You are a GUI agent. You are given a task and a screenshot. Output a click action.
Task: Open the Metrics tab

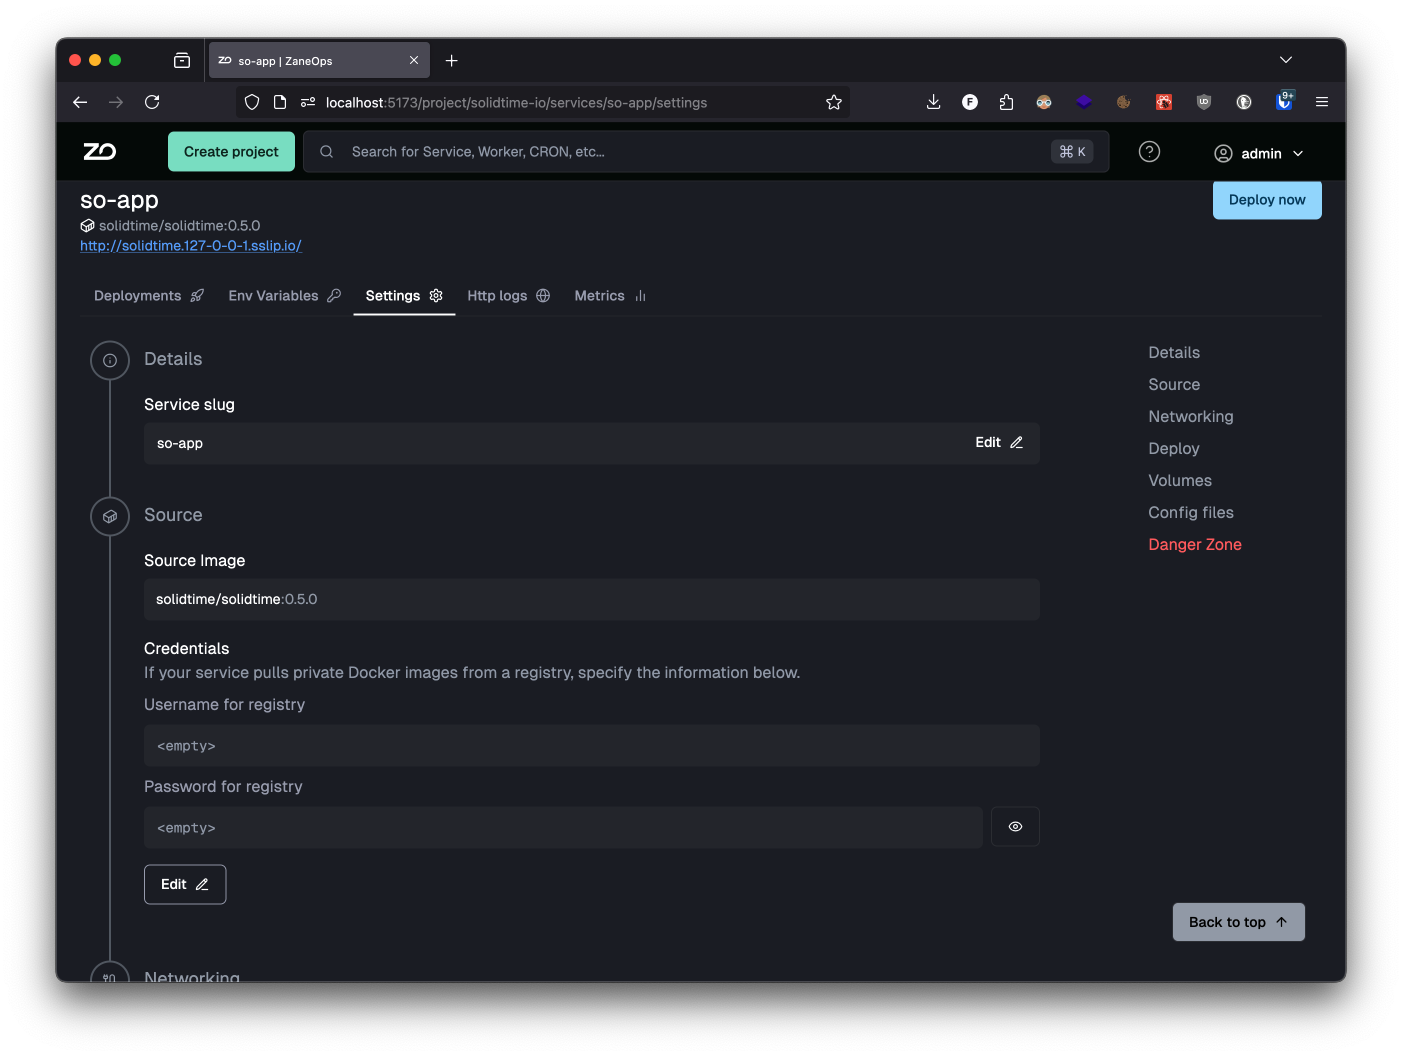(x=610, y=296)
